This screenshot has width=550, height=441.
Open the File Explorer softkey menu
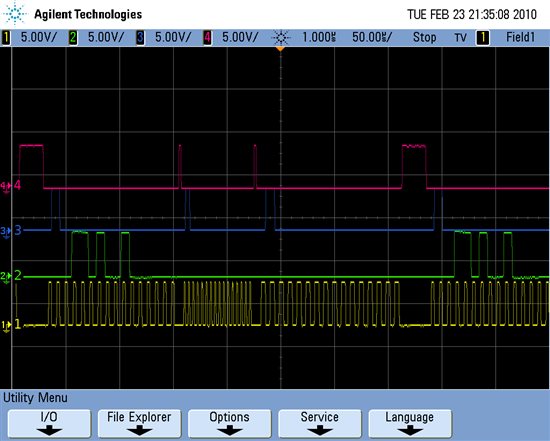(x=139, y=423)
